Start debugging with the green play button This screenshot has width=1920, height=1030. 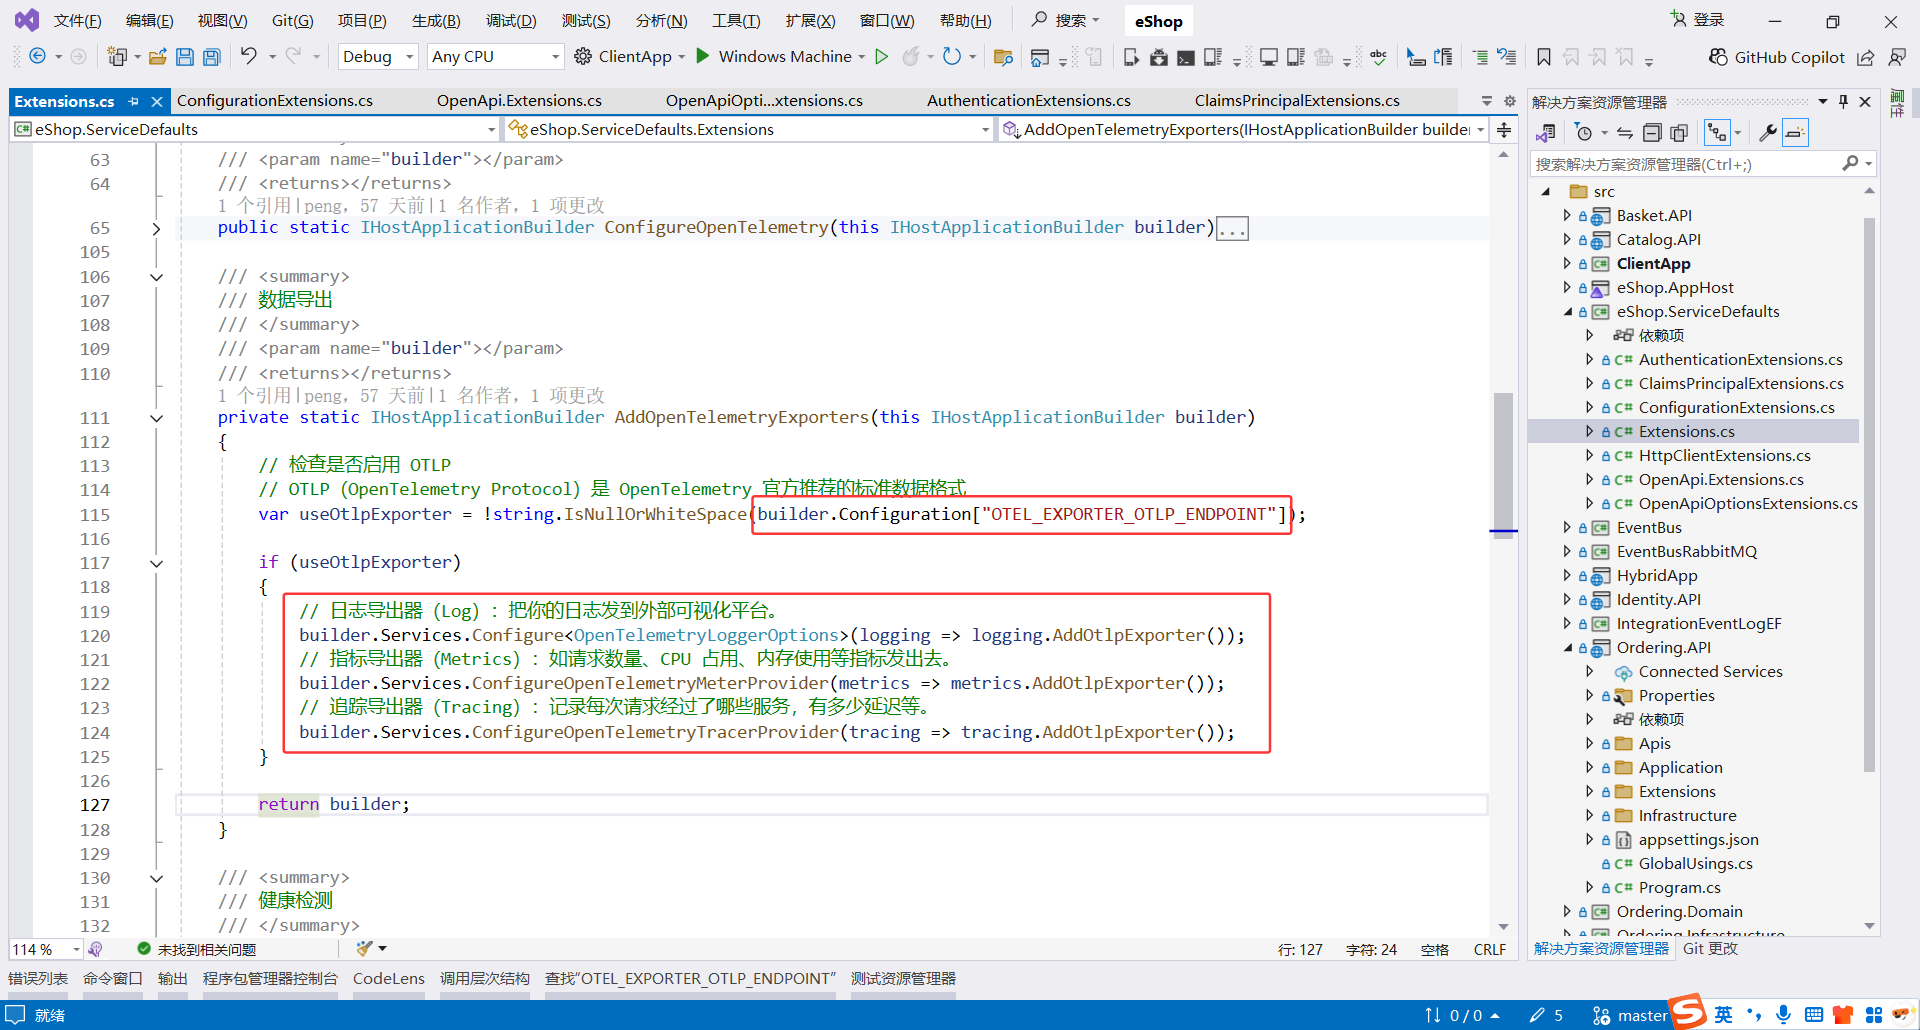click(x=703, y=56)
